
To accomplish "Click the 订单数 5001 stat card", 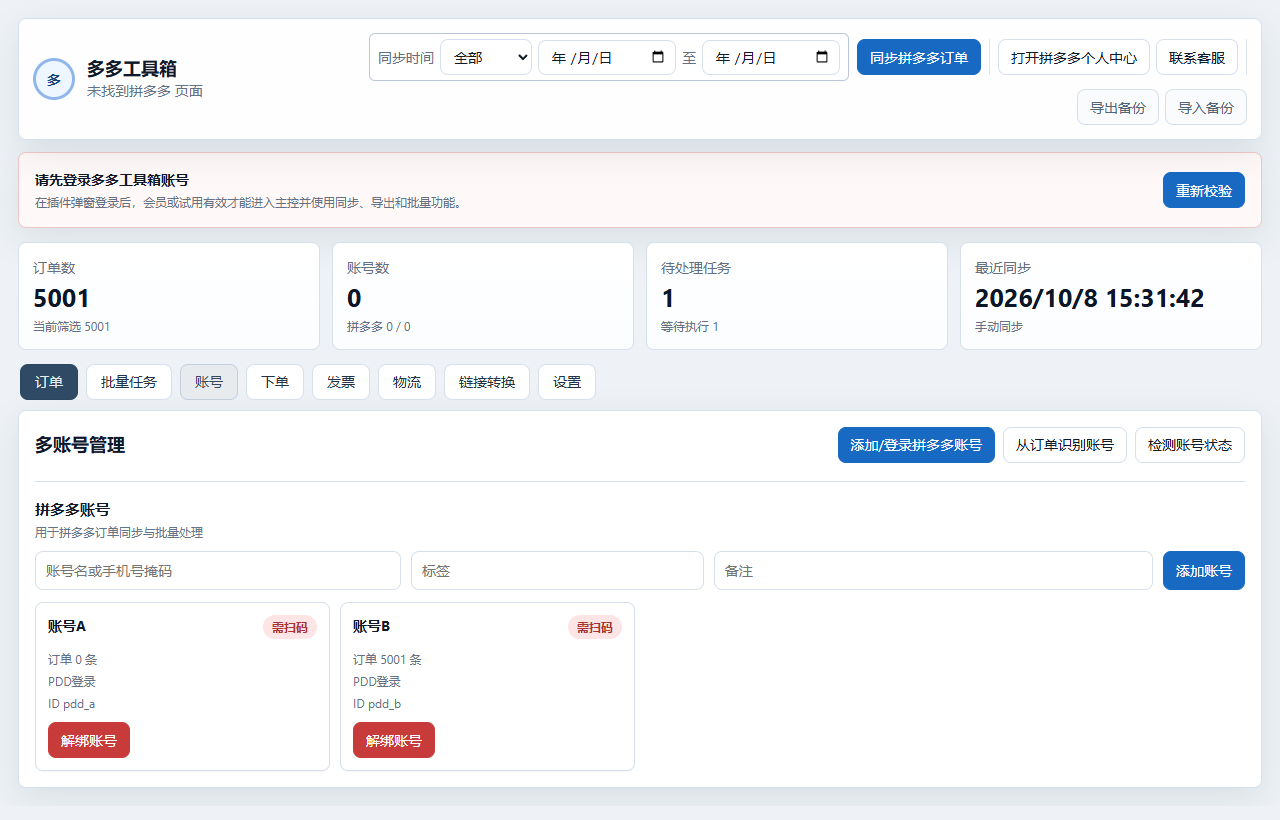I will pyautogui.click(x=169, y=296).
